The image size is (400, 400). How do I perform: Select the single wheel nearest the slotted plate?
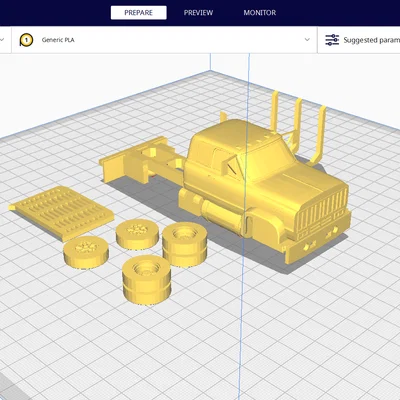[x=86, y=252]
